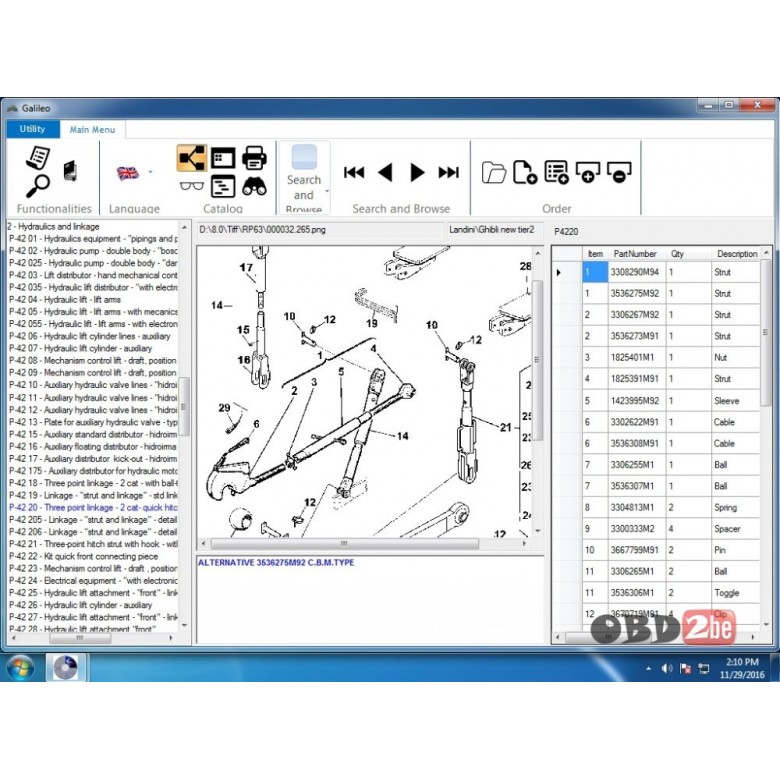Click the Description column header
The width and height of the screenshot is (780, 780).
coord(737,254)
